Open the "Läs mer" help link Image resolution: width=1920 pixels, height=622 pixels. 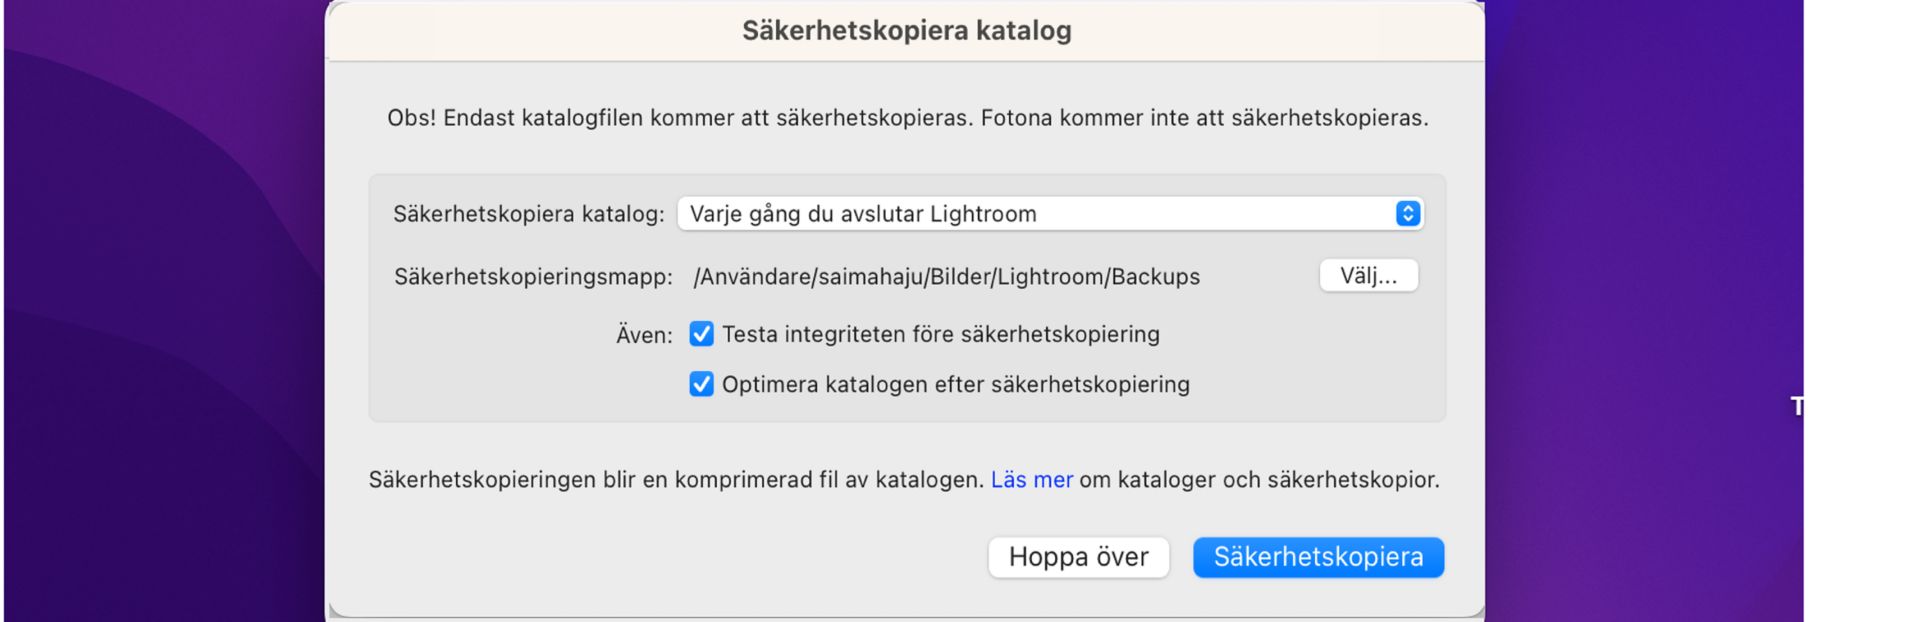click(x=1030, y=479)
